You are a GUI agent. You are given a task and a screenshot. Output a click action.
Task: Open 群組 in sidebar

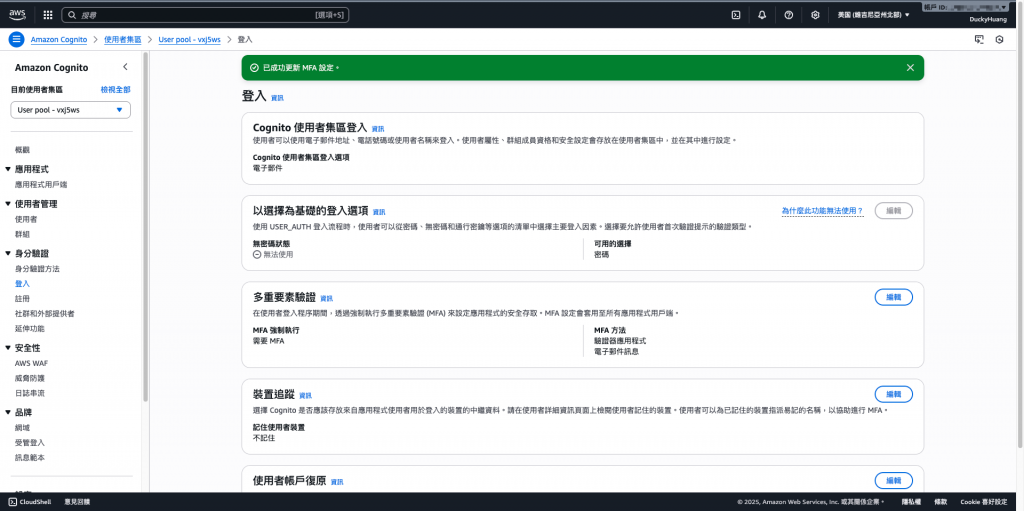tap(22, 234)
